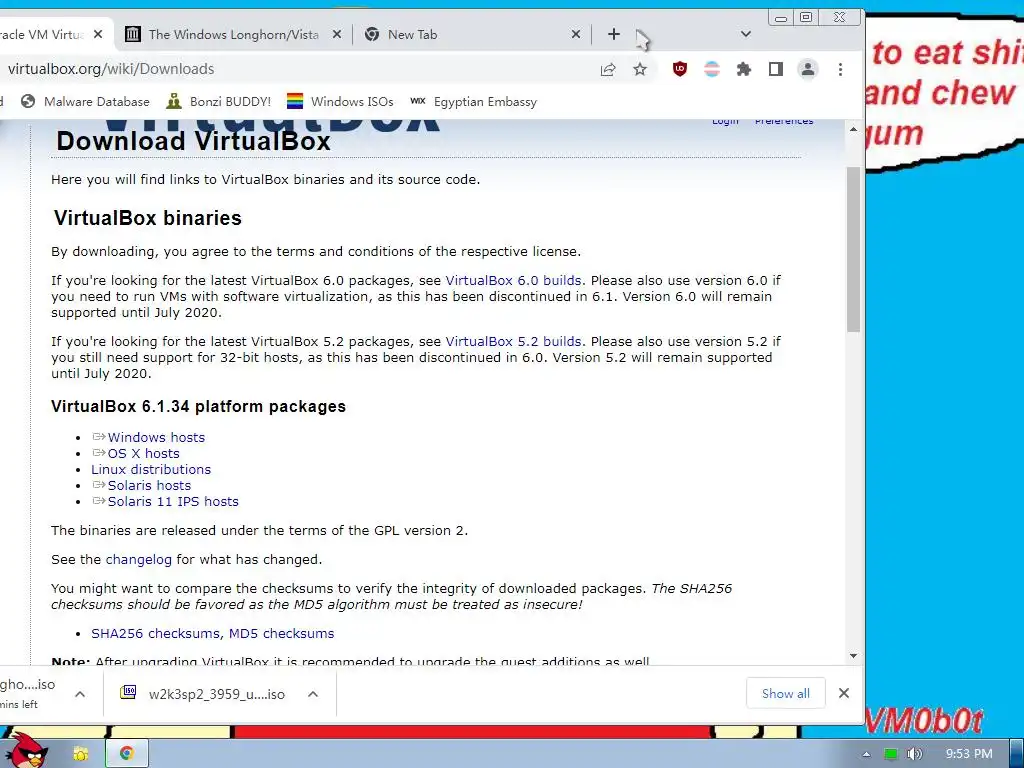Click the Download VirtualBox heading text
Viewport: 1024px width, 768px height.
click(x=193, y=141)
